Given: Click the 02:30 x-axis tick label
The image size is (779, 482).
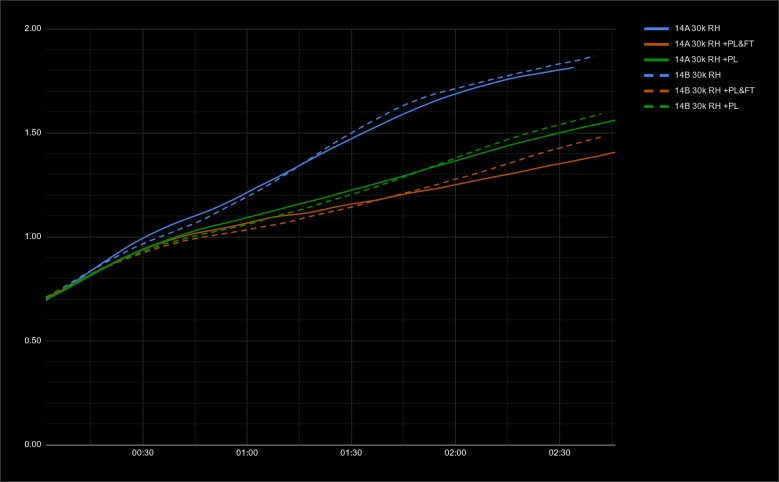Looking at the screenshot, I should [559, 453].
